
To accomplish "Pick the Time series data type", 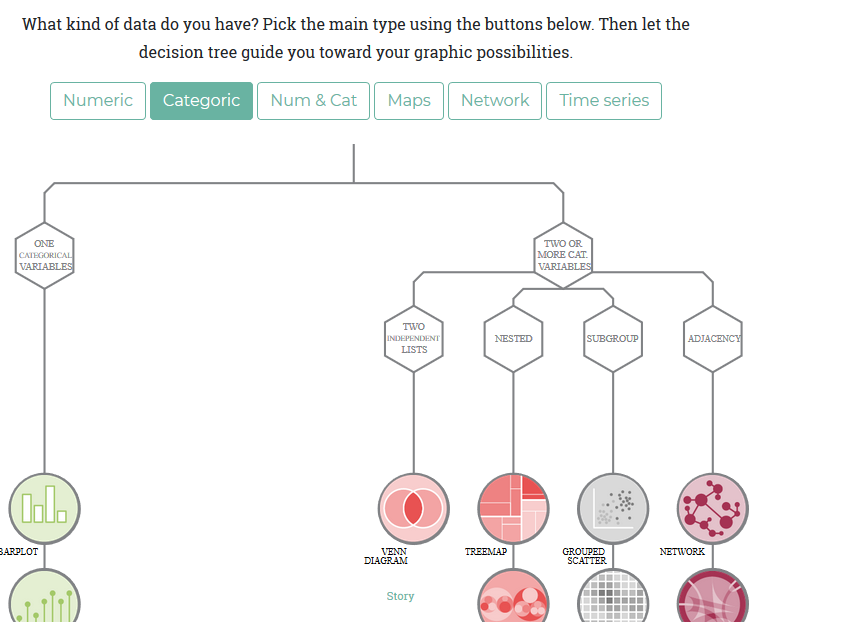I will click(604, 101).
